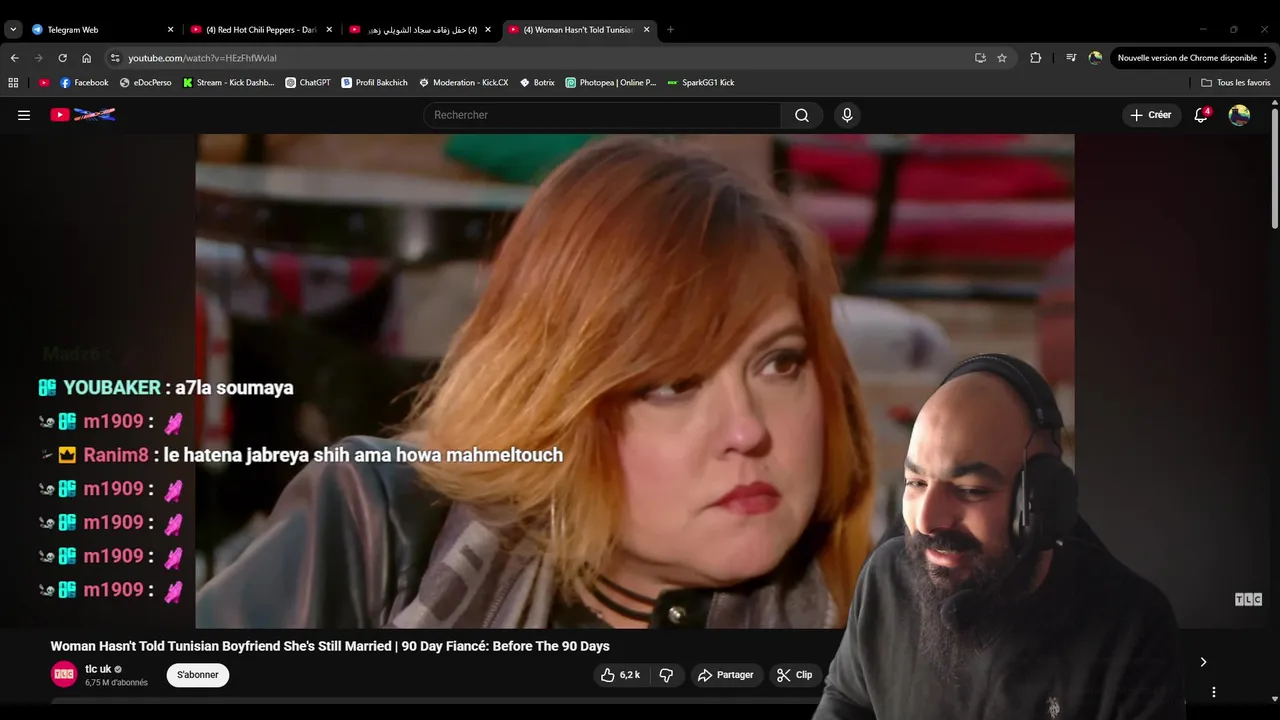Switch to Red Hot Chili Peppers tab

point(261,29)
